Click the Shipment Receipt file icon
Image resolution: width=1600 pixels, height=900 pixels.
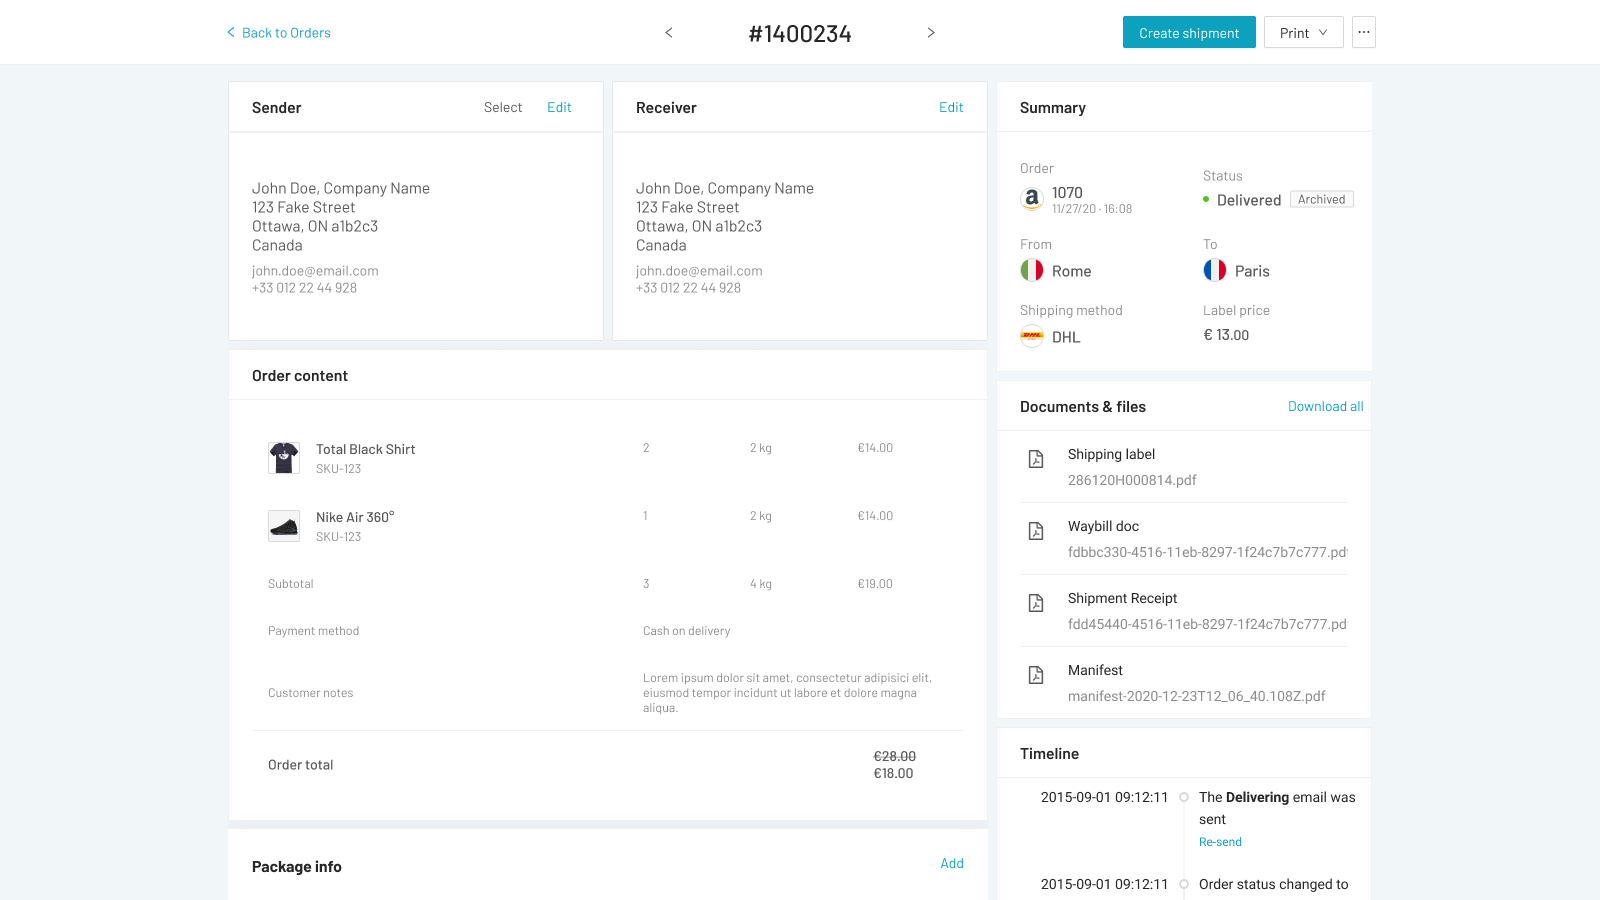click(x=1036, y=603)
